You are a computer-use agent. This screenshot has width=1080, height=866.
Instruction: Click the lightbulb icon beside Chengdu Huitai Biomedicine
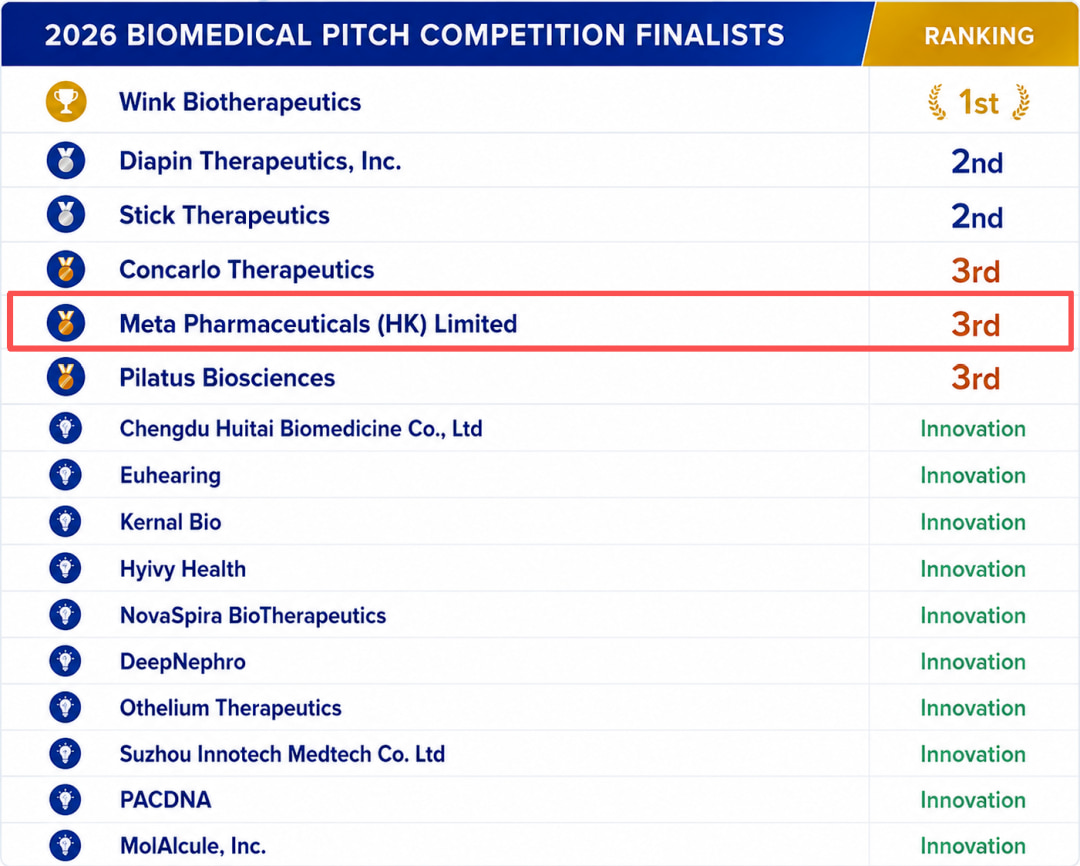click(x=65, y=428)
